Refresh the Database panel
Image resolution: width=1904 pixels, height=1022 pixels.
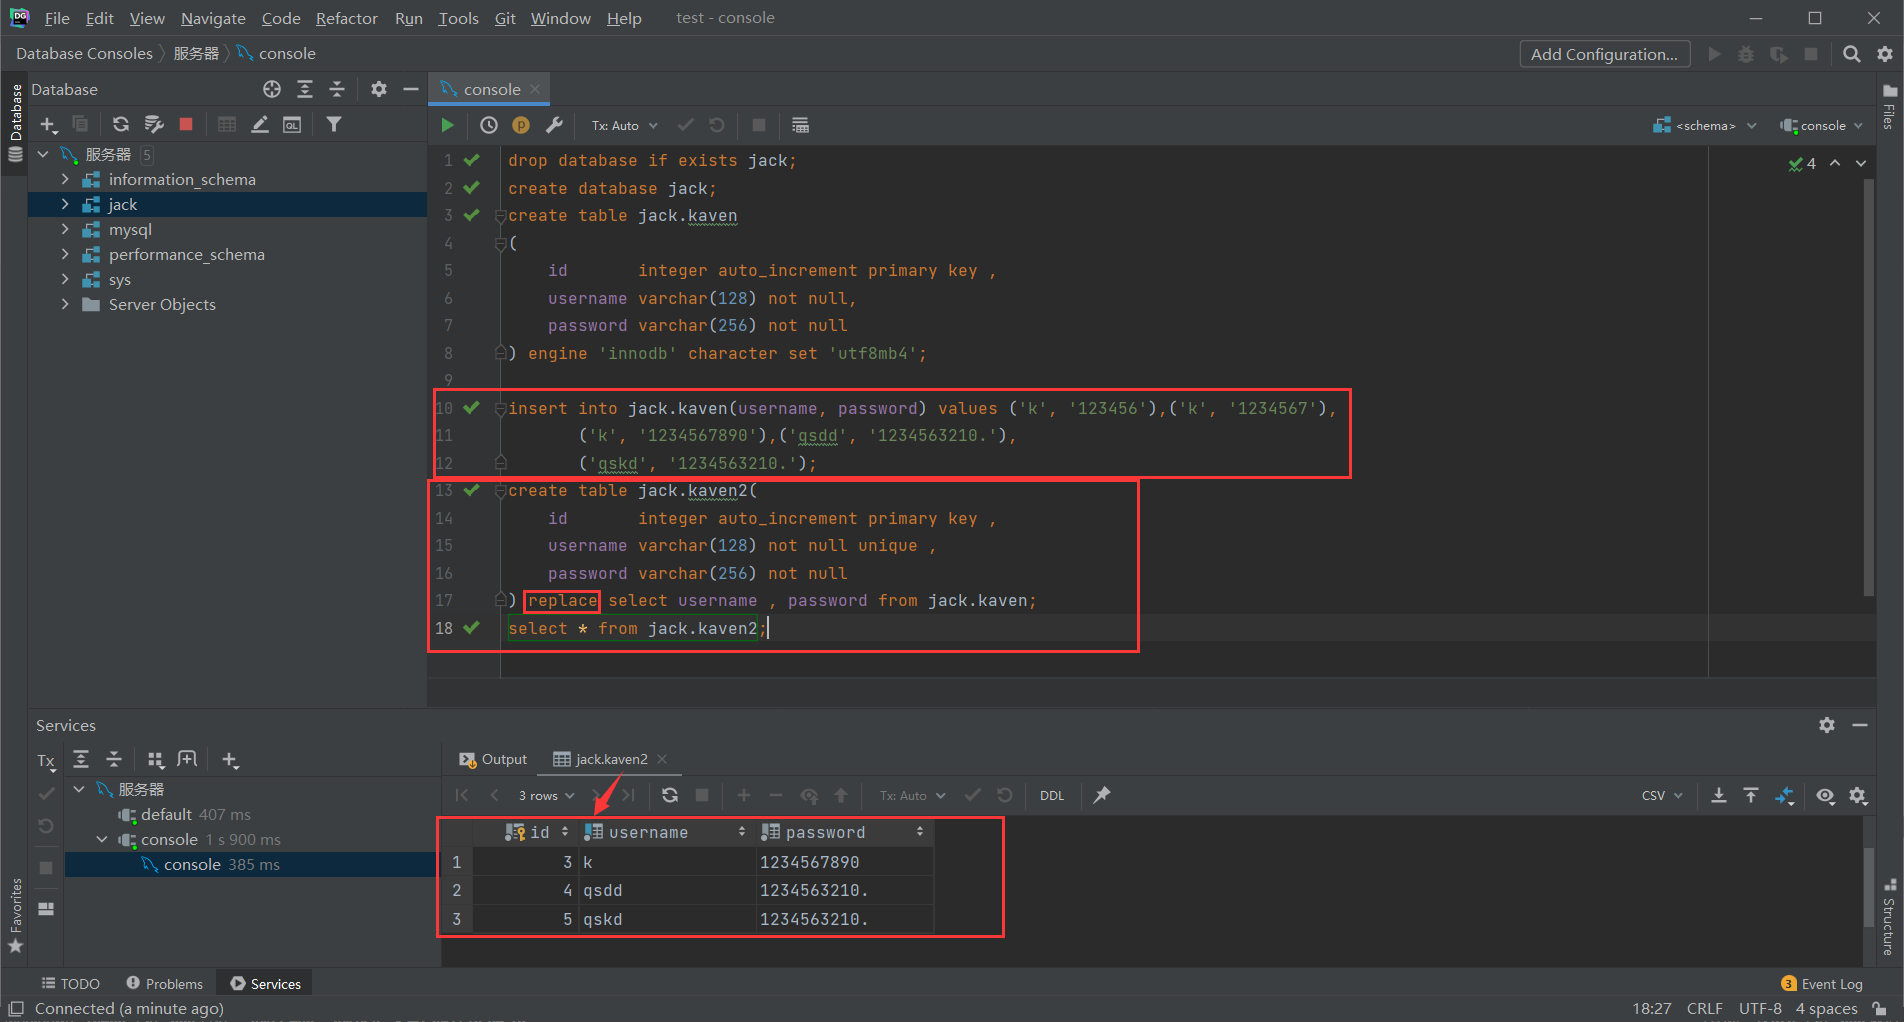coord(121,124)
